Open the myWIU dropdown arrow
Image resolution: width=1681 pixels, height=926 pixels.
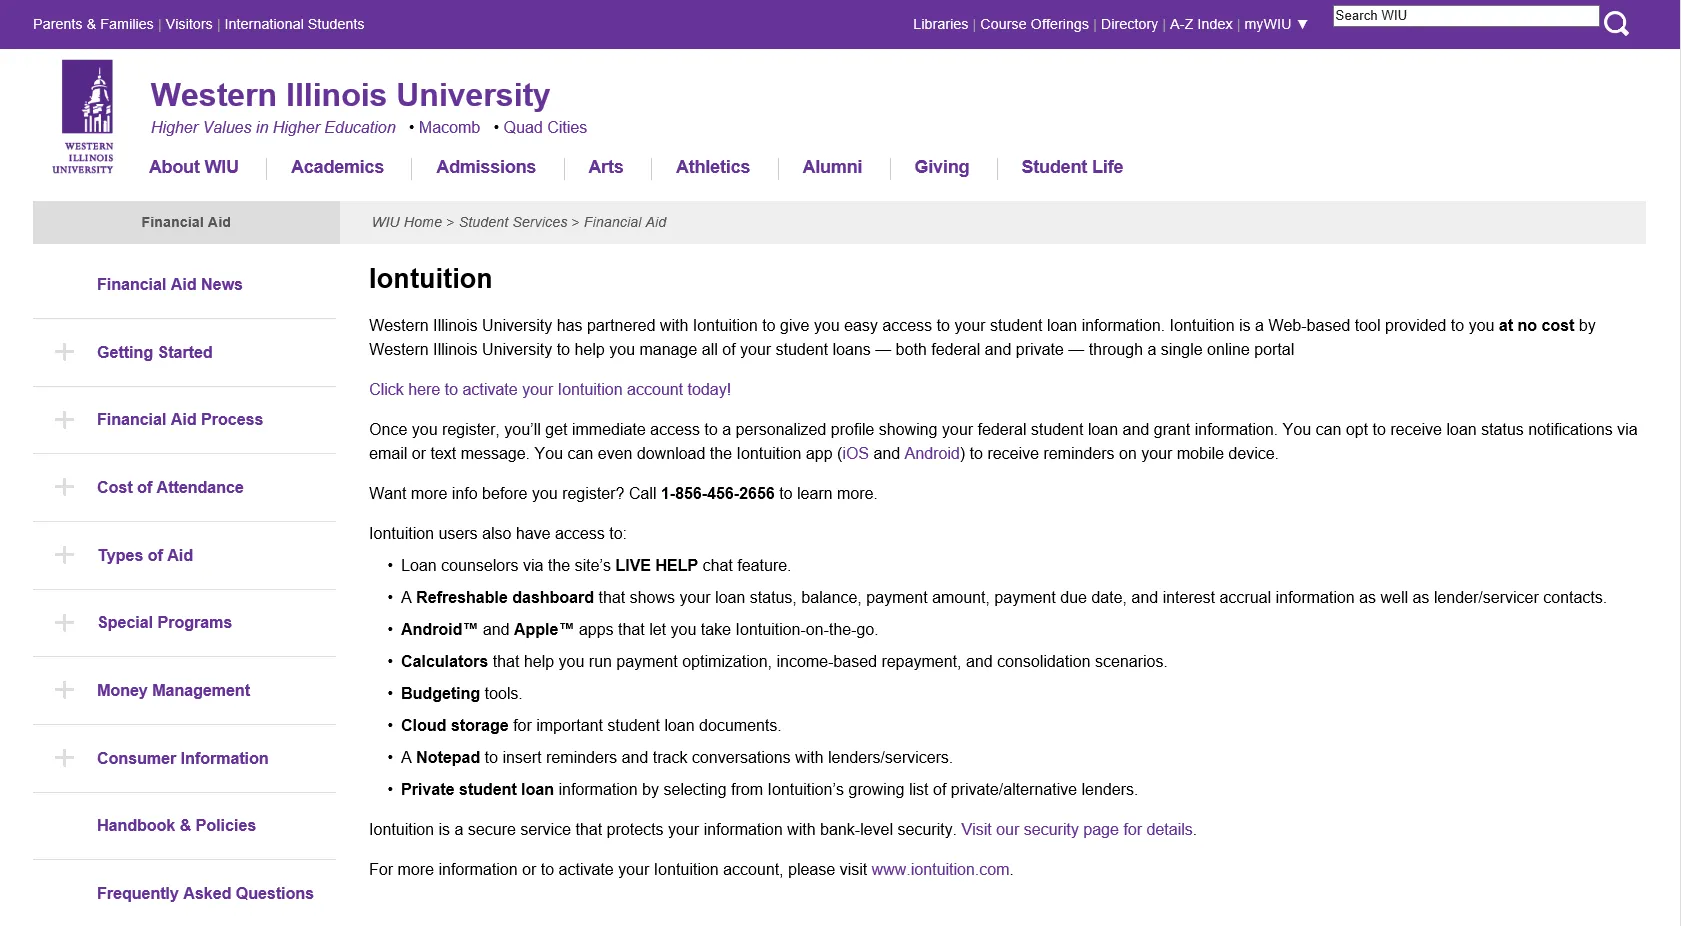1302,24
